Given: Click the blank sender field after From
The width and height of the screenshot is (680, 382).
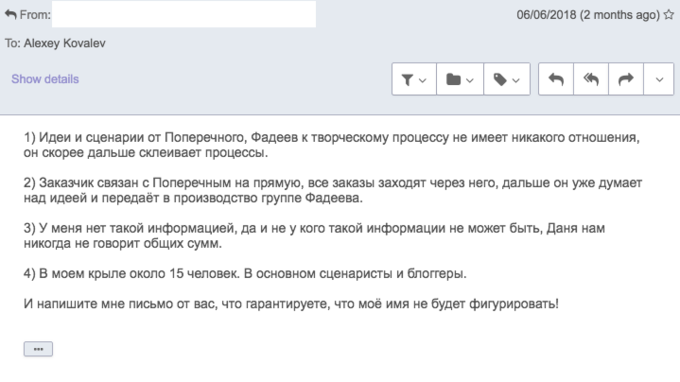Looking at the screenshot, I should pos(184,14).
